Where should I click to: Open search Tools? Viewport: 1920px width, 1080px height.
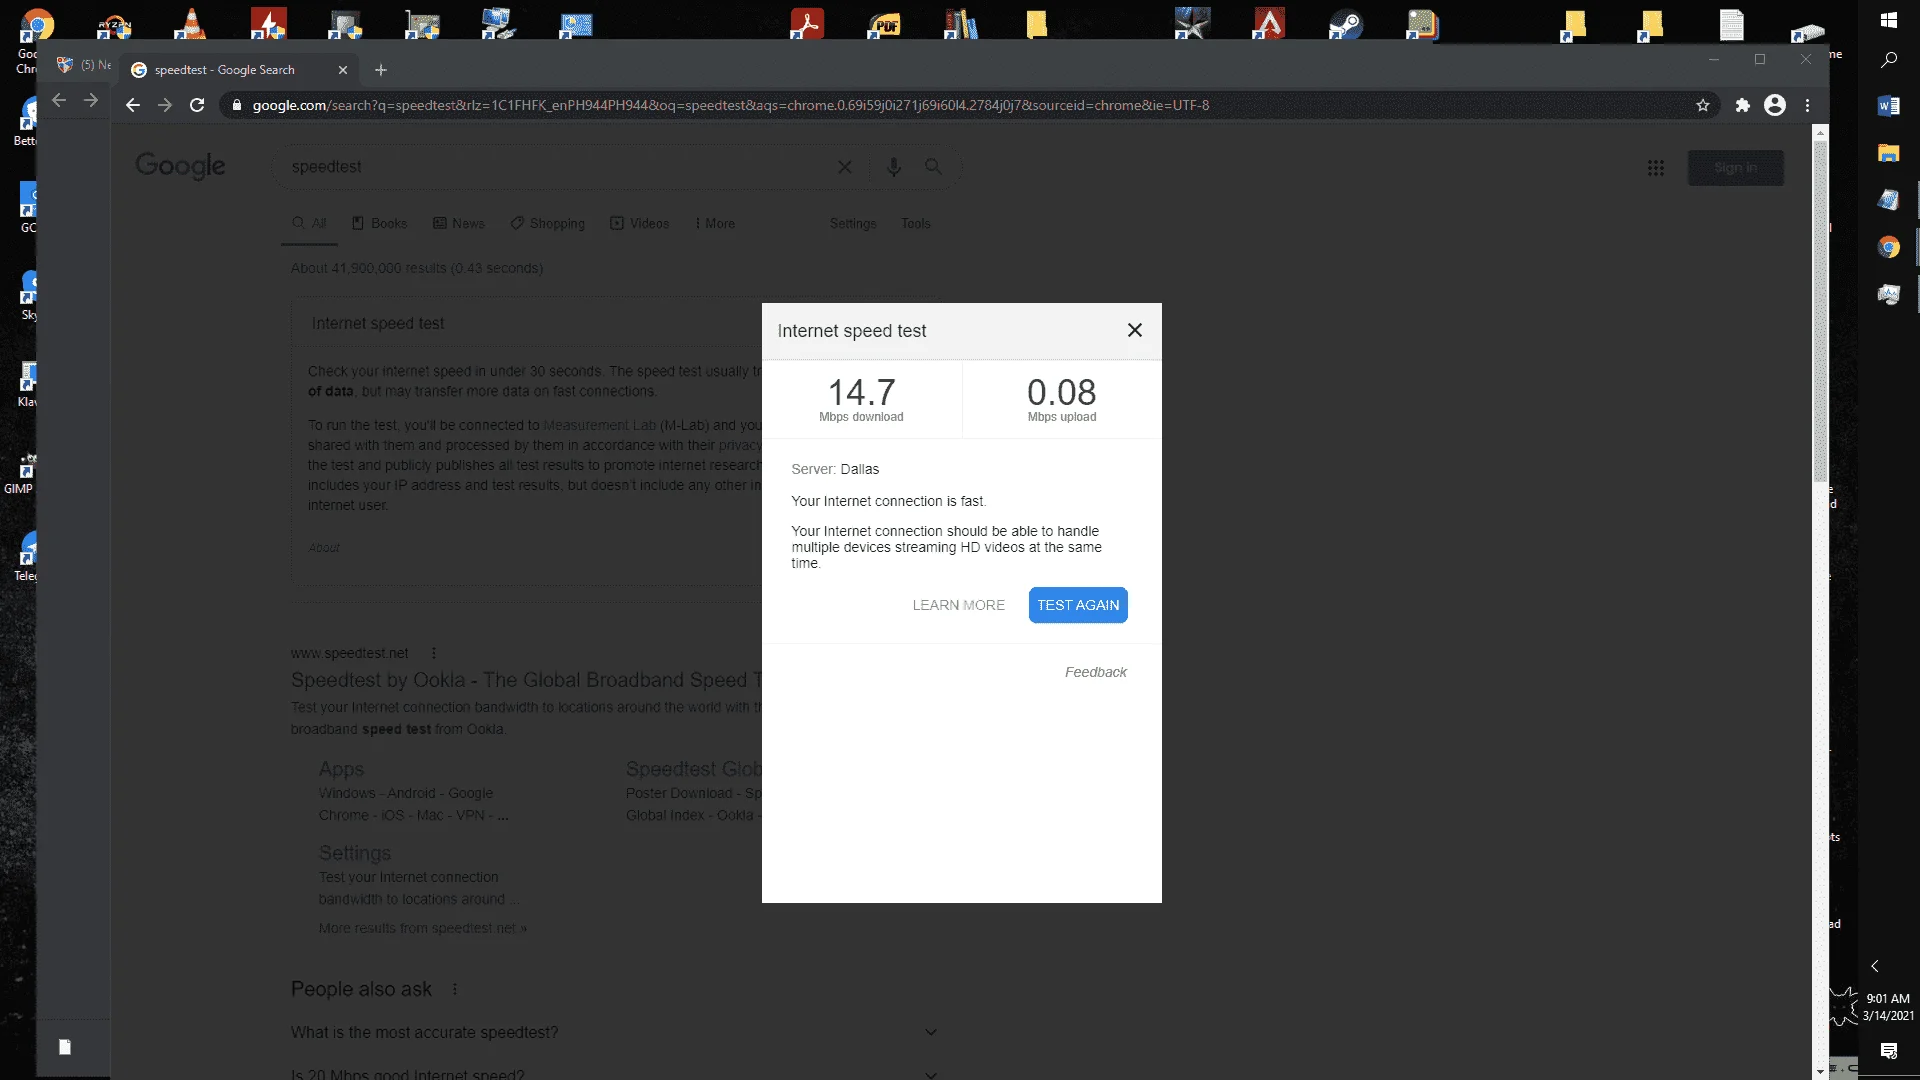(x=915, y=223)
